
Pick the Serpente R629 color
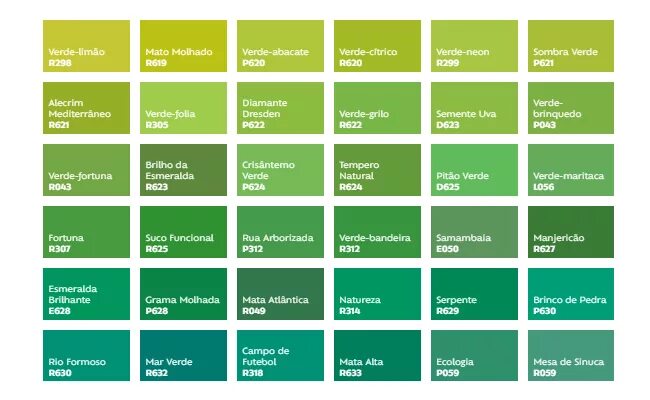[474, 294]
